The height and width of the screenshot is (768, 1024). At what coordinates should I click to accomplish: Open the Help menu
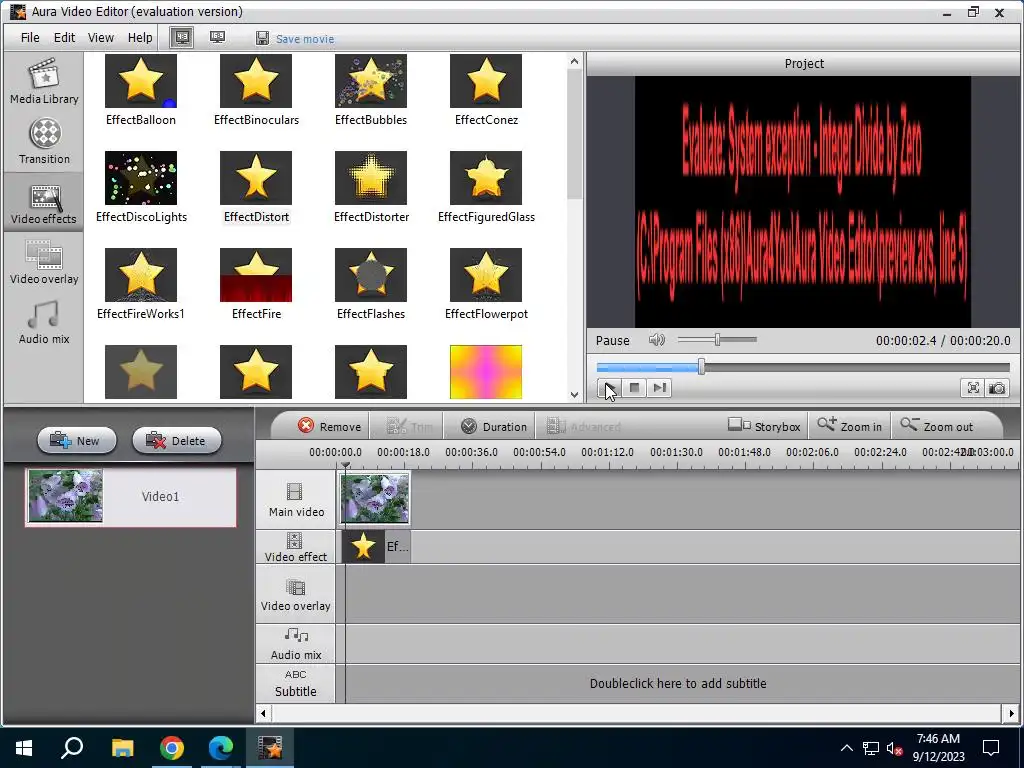point(140,38)
